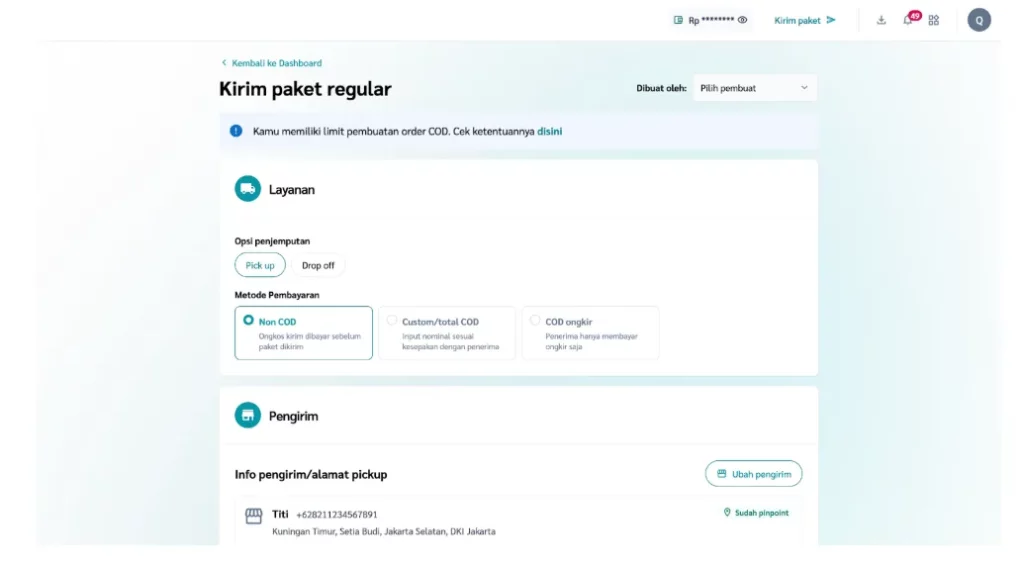Select the Custom/total COD radio option
This screenshot has width=1024, height=568.
click(392, 321)
